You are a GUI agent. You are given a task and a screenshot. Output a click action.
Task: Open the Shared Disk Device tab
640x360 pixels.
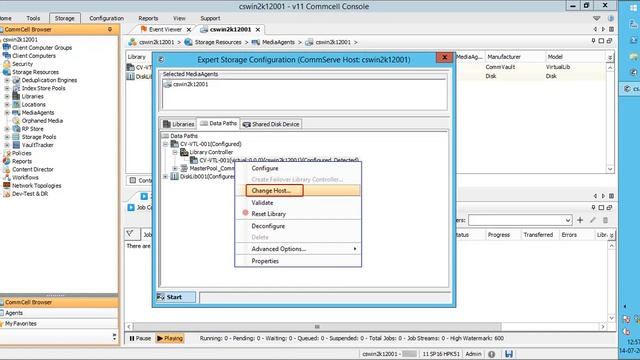click(271, 124)
